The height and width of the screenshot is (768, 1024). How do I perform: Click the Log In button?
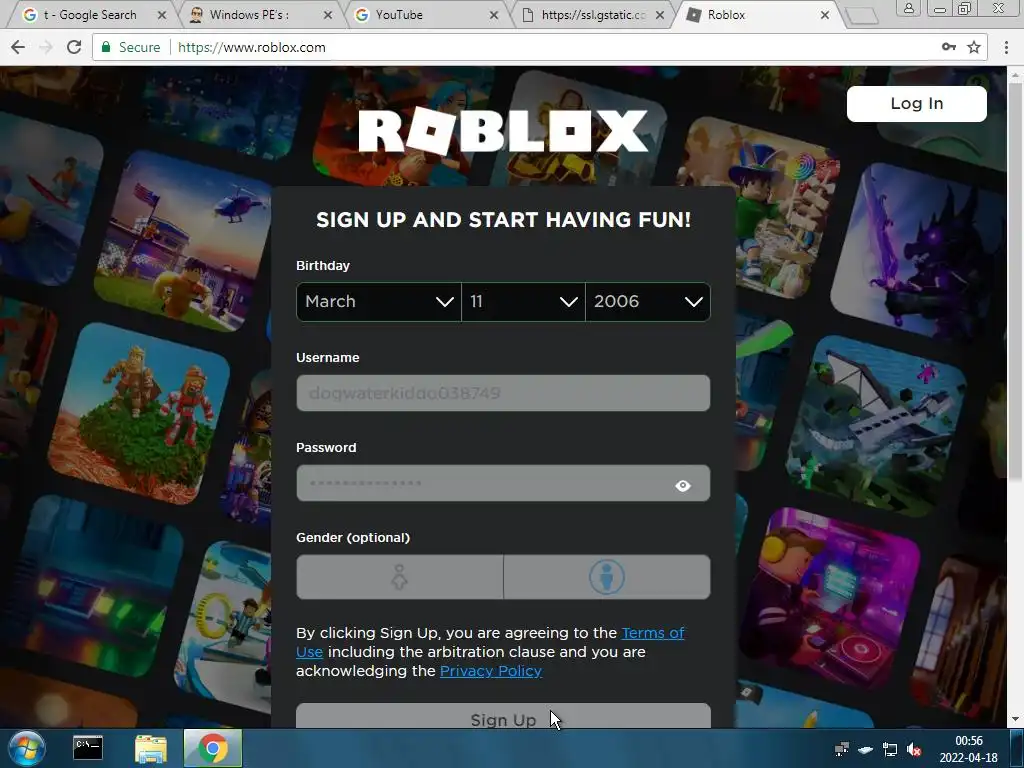(916, 104)
